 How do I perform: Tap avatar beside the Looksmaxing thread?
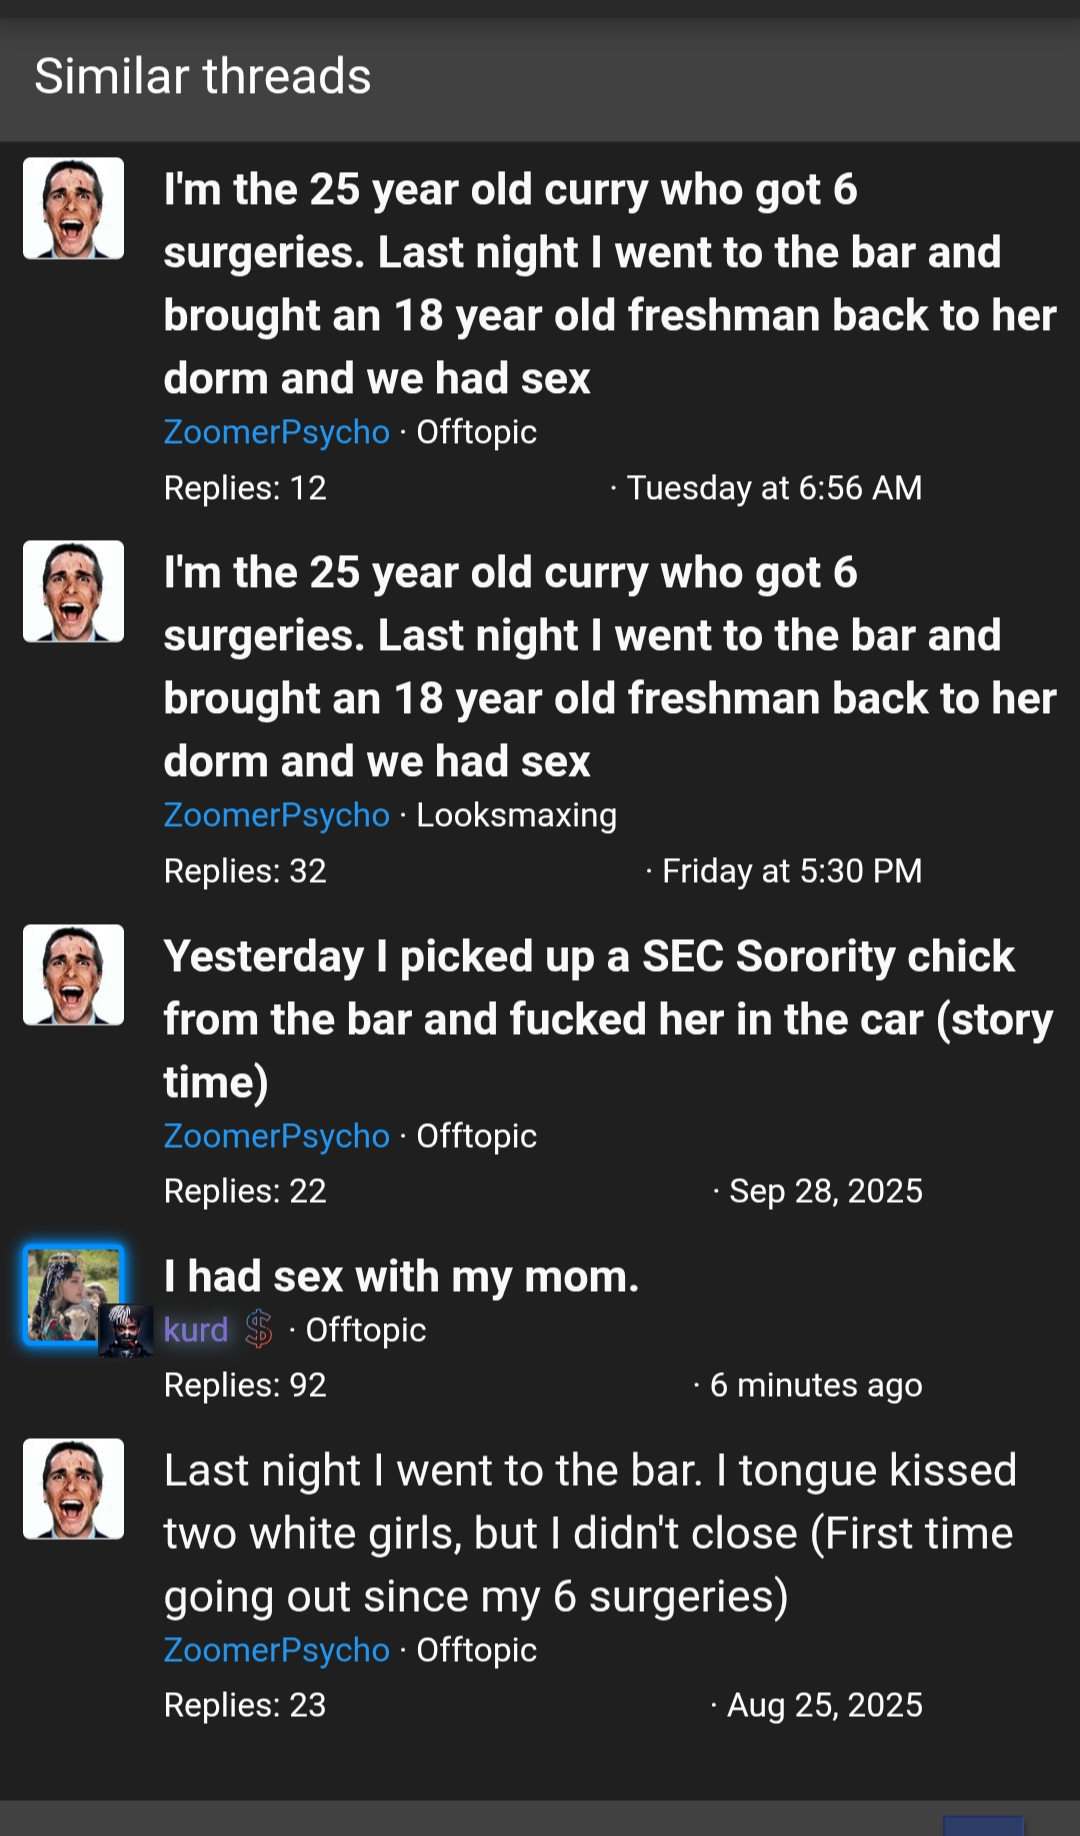point(73,591)
